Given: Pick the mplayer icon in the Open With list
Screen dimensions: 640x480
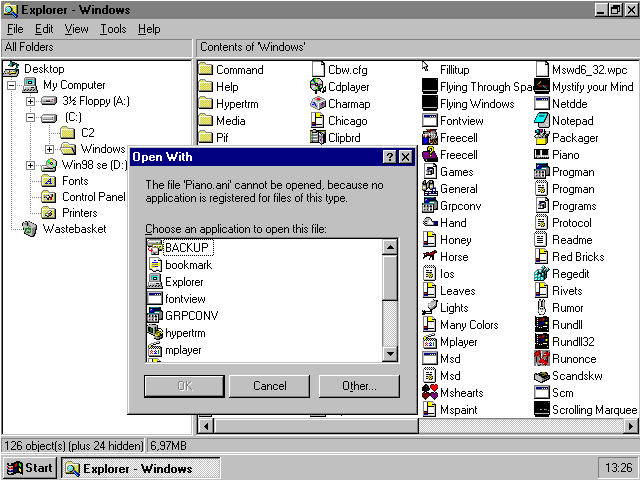Looking at the screenshot, I should [155, 350].
